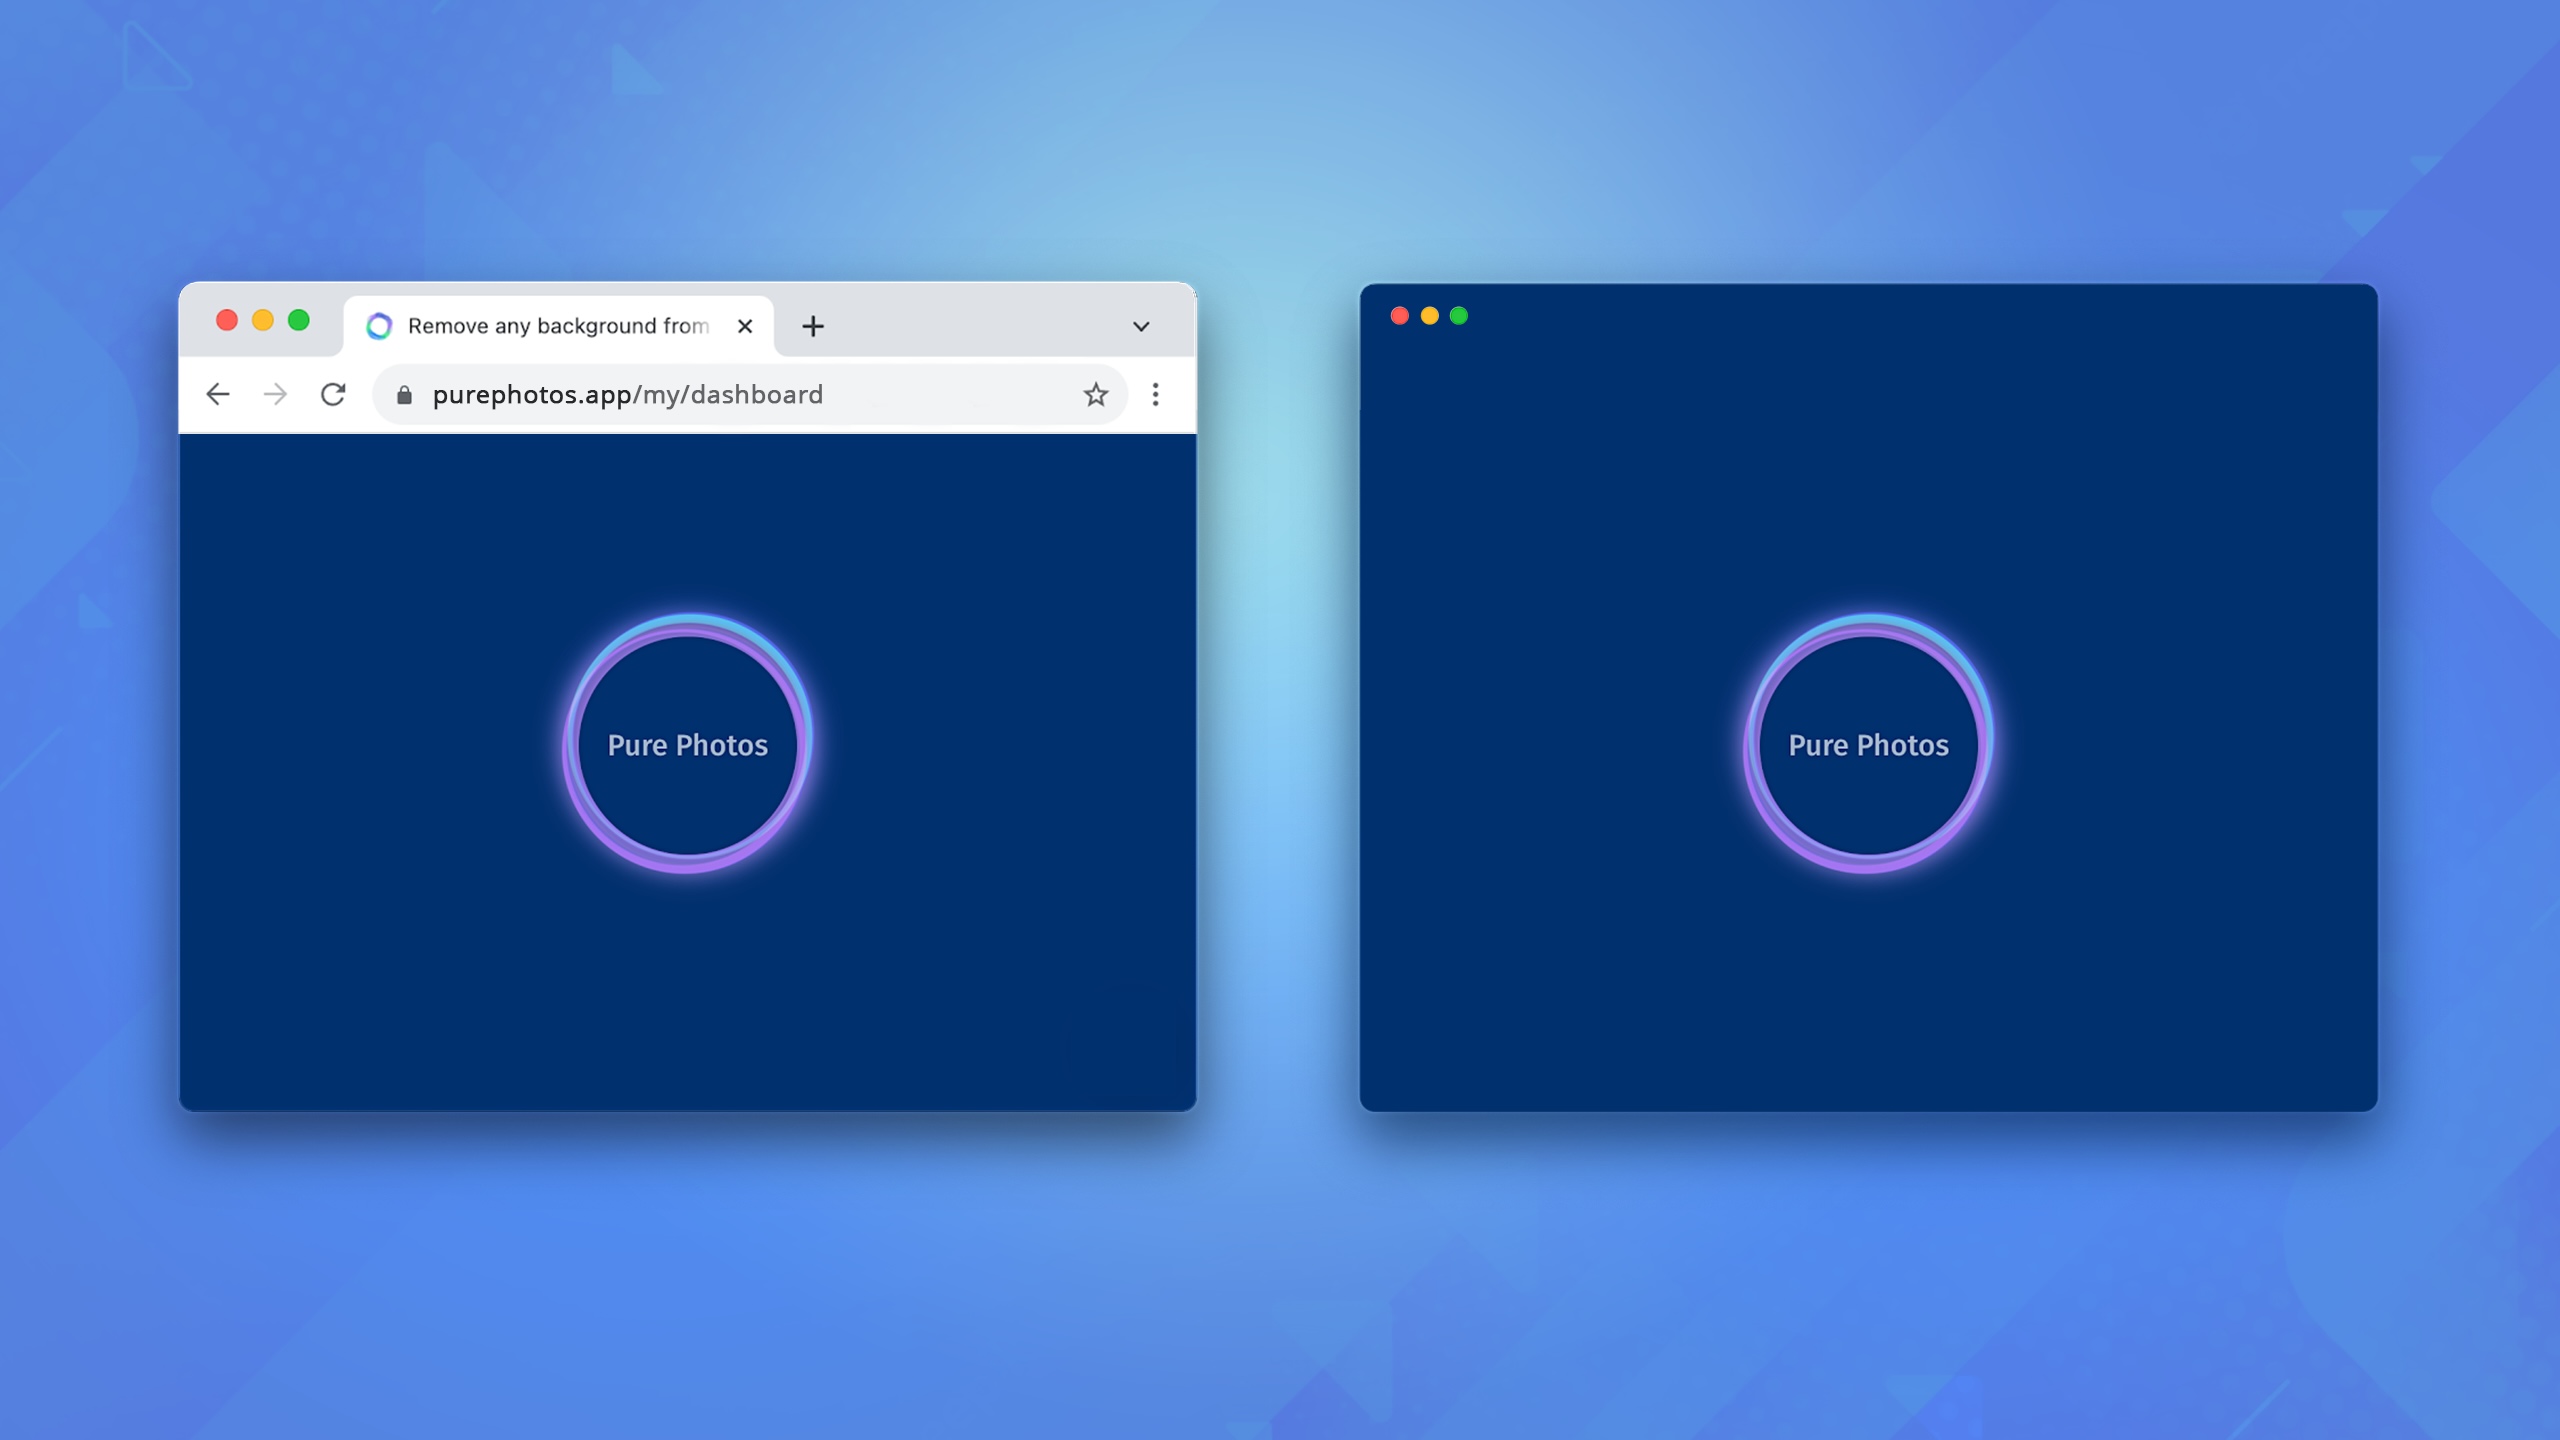The height and width of the screenshot is (1440, 2560).
Task: Click the open new tab plus button
Action: click(x=812, y=325)
